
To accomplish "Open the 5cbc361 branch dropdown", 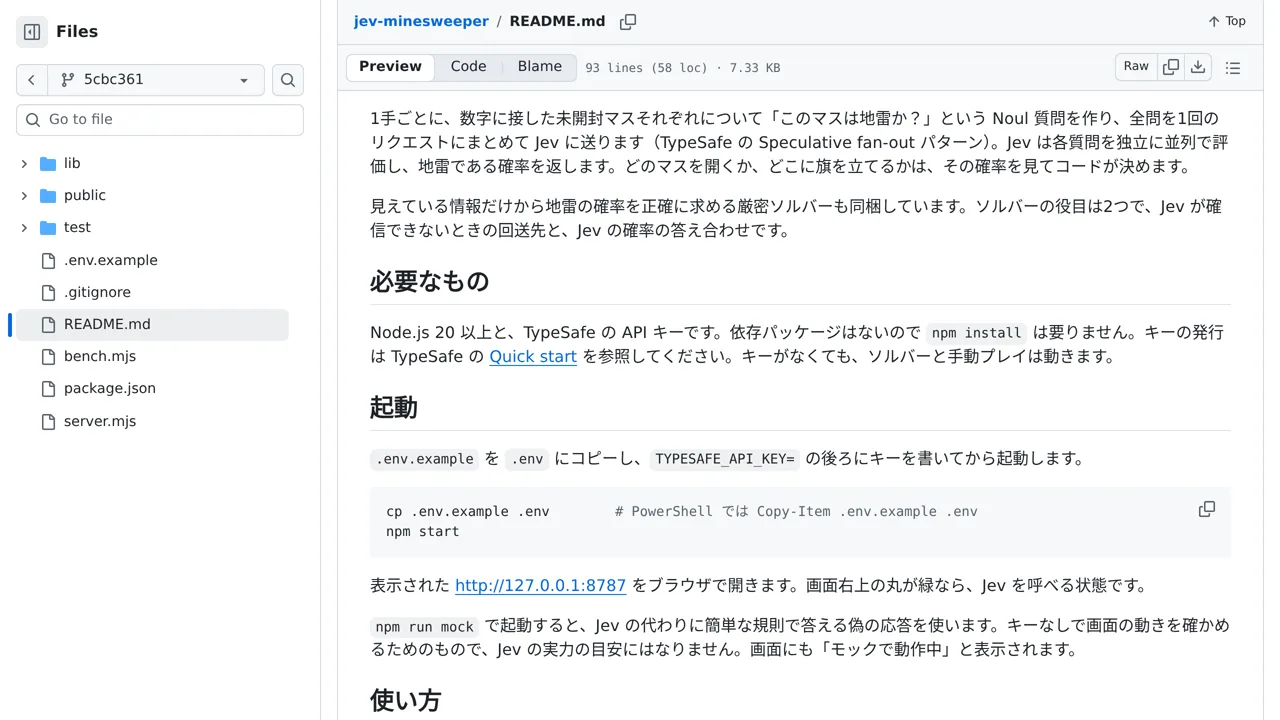I will pos(156,80).
